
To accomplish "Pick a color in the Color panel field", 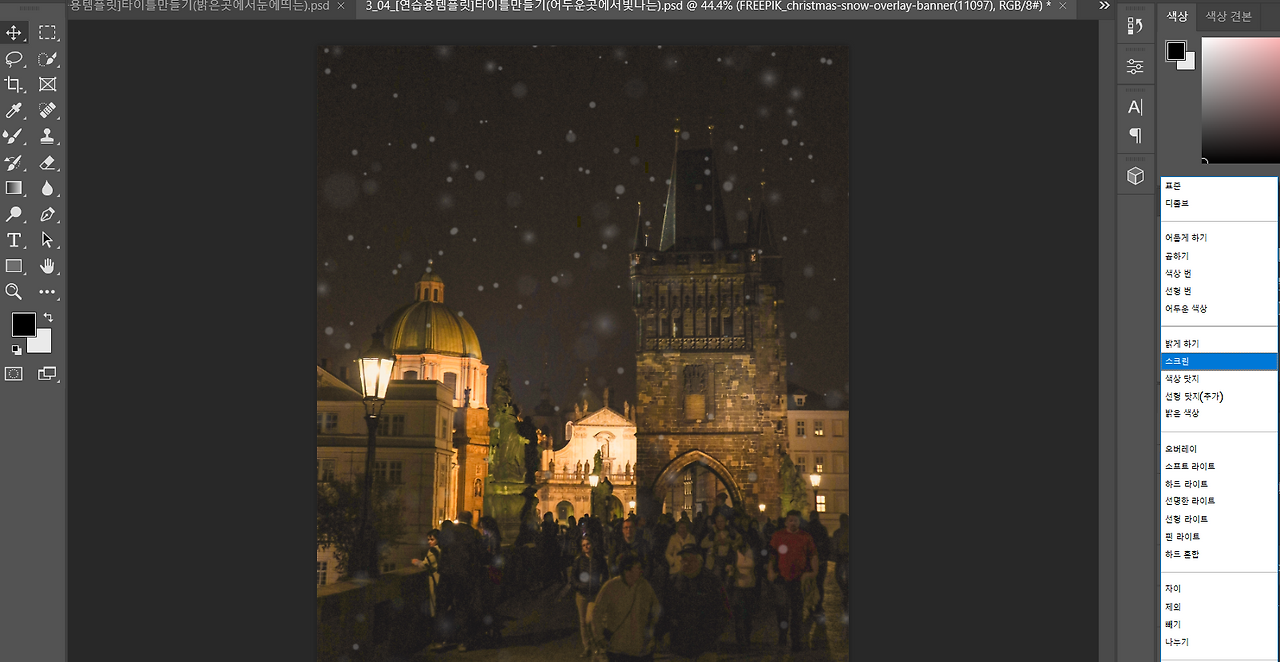I will 1240,99.
